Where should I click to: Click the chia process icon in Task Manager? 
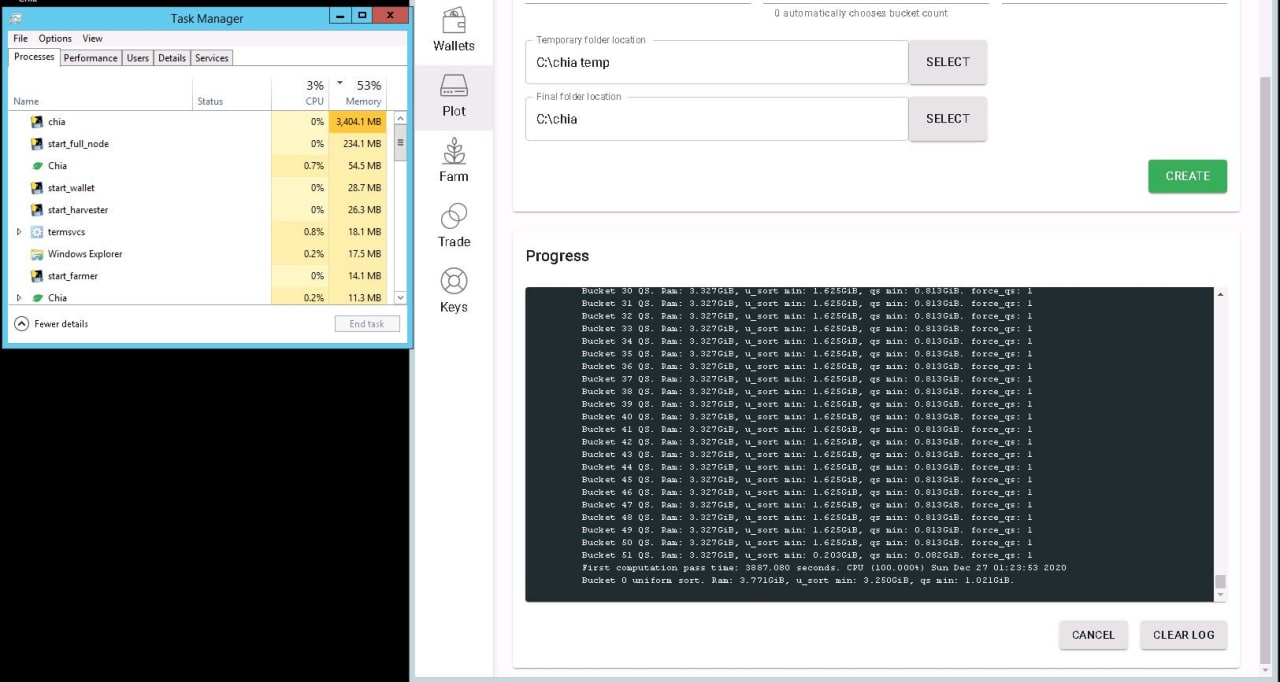coord(37,122)
